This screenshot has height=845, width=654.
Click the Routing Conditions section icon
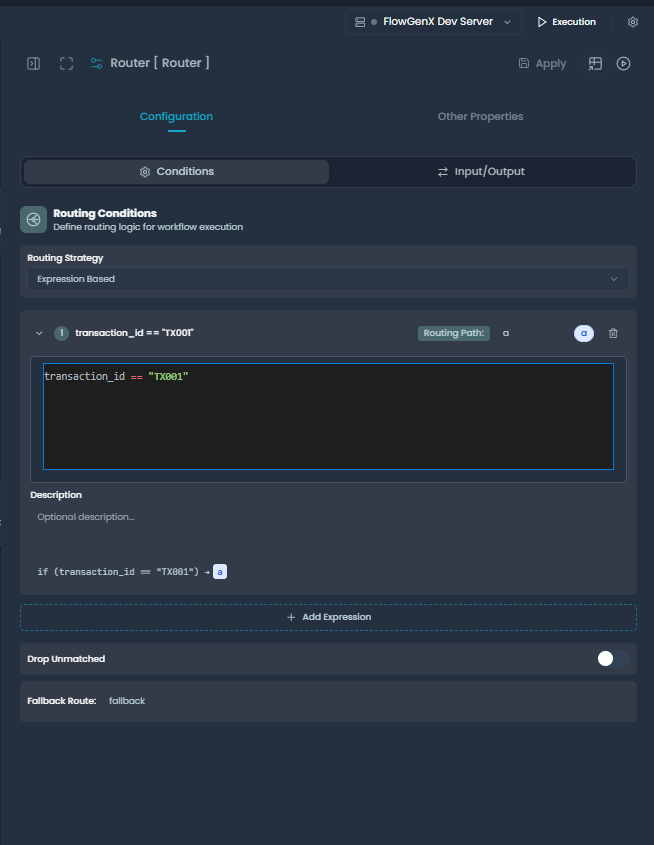click(x=34, y=219)
